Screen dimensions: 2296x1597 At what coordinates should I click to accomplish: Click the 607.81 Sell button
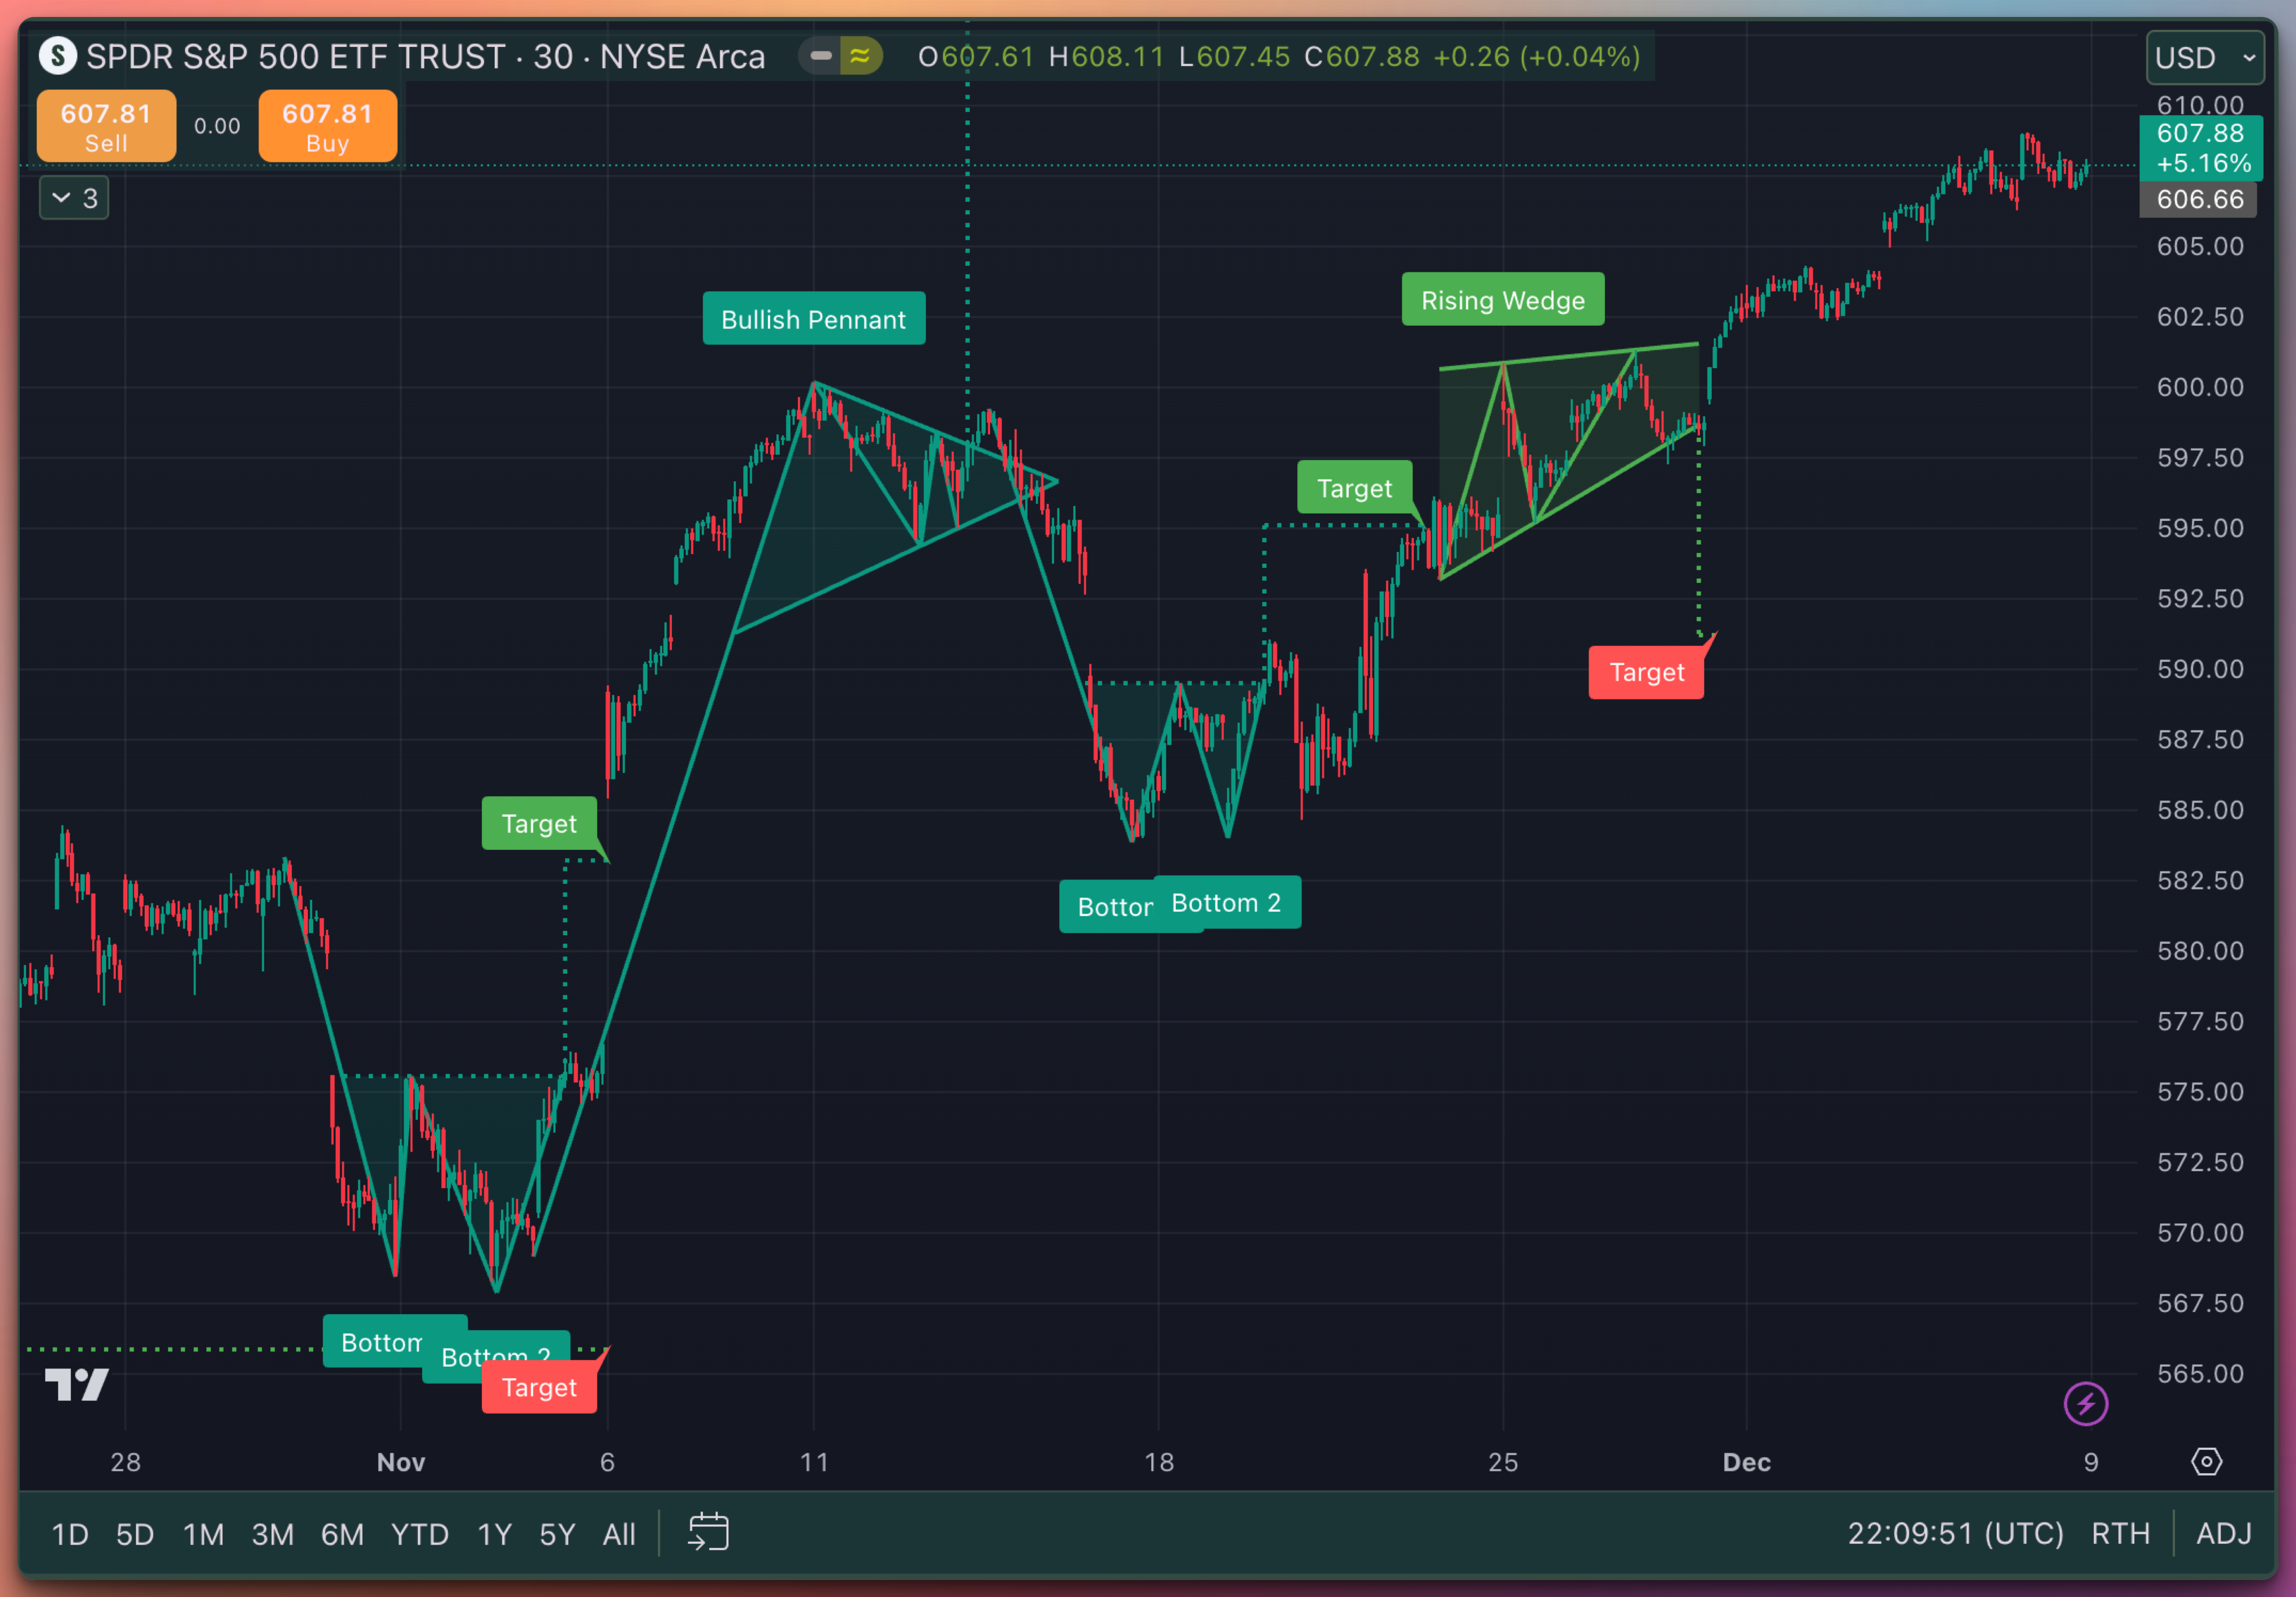click(106, 126)
